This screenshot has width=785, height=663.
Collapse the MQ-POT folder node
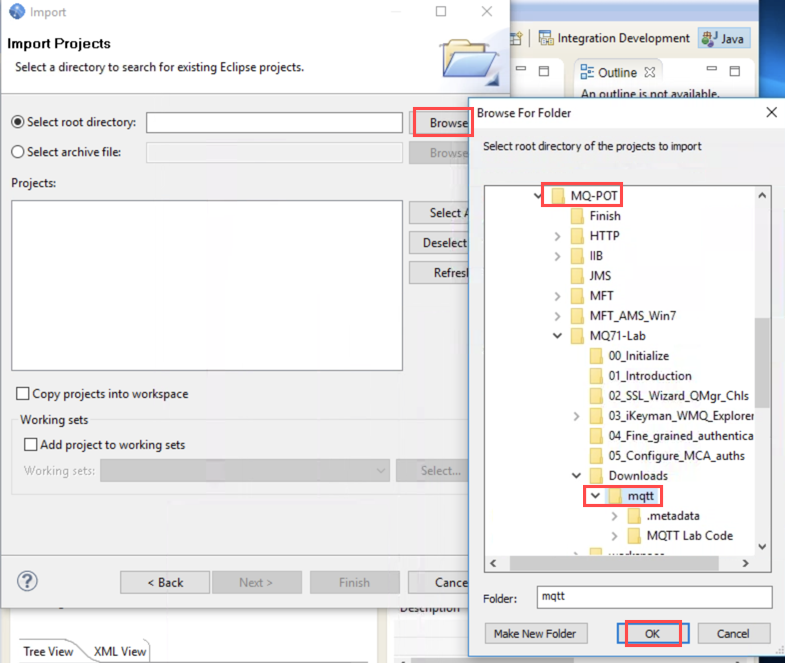point(538,195)
